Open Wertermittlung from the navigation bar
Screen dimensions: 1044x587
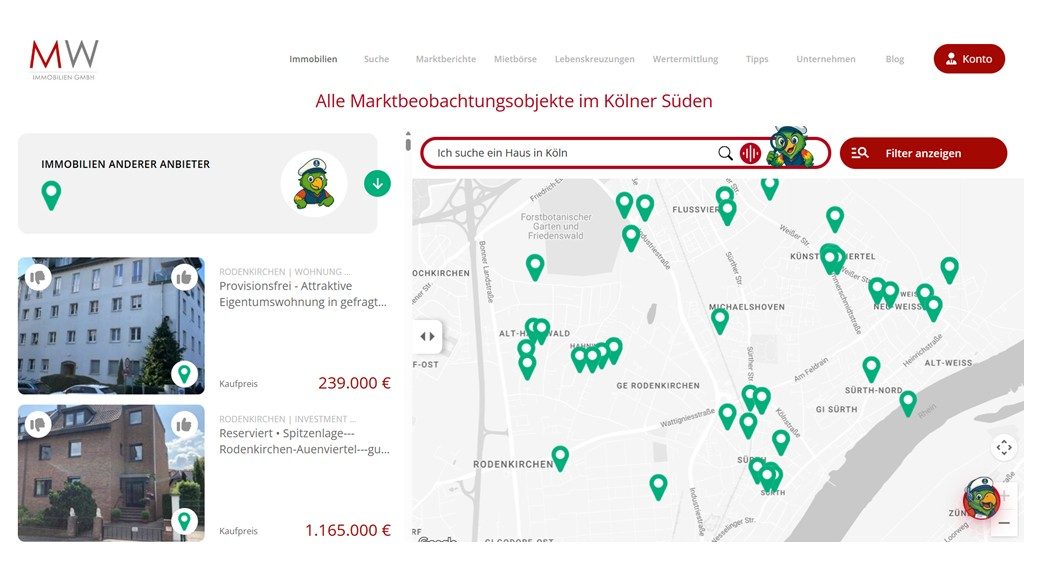[685, 59]
